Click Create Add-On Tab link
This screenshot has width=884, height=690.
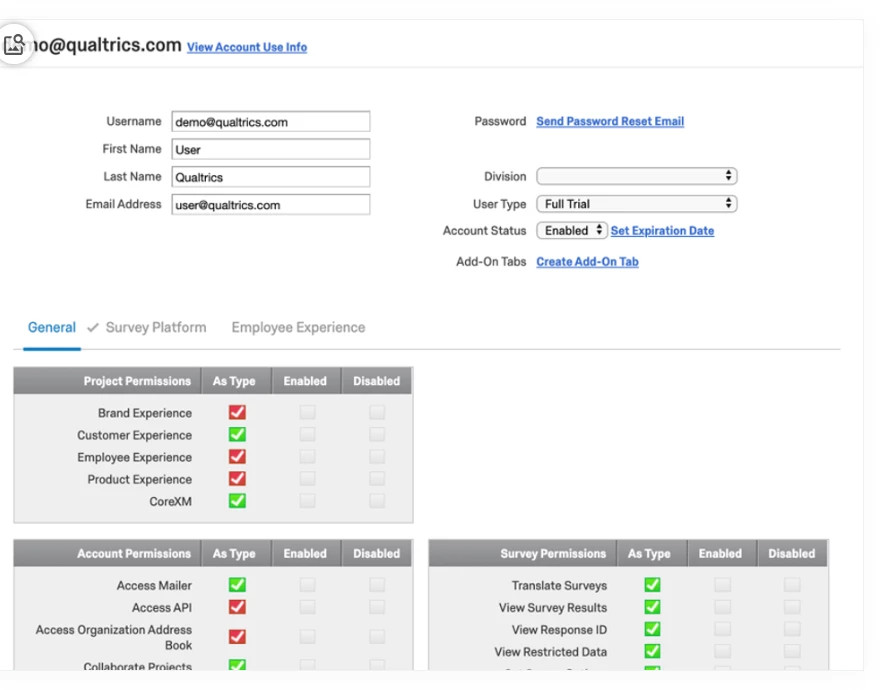(x=587, y=262)
